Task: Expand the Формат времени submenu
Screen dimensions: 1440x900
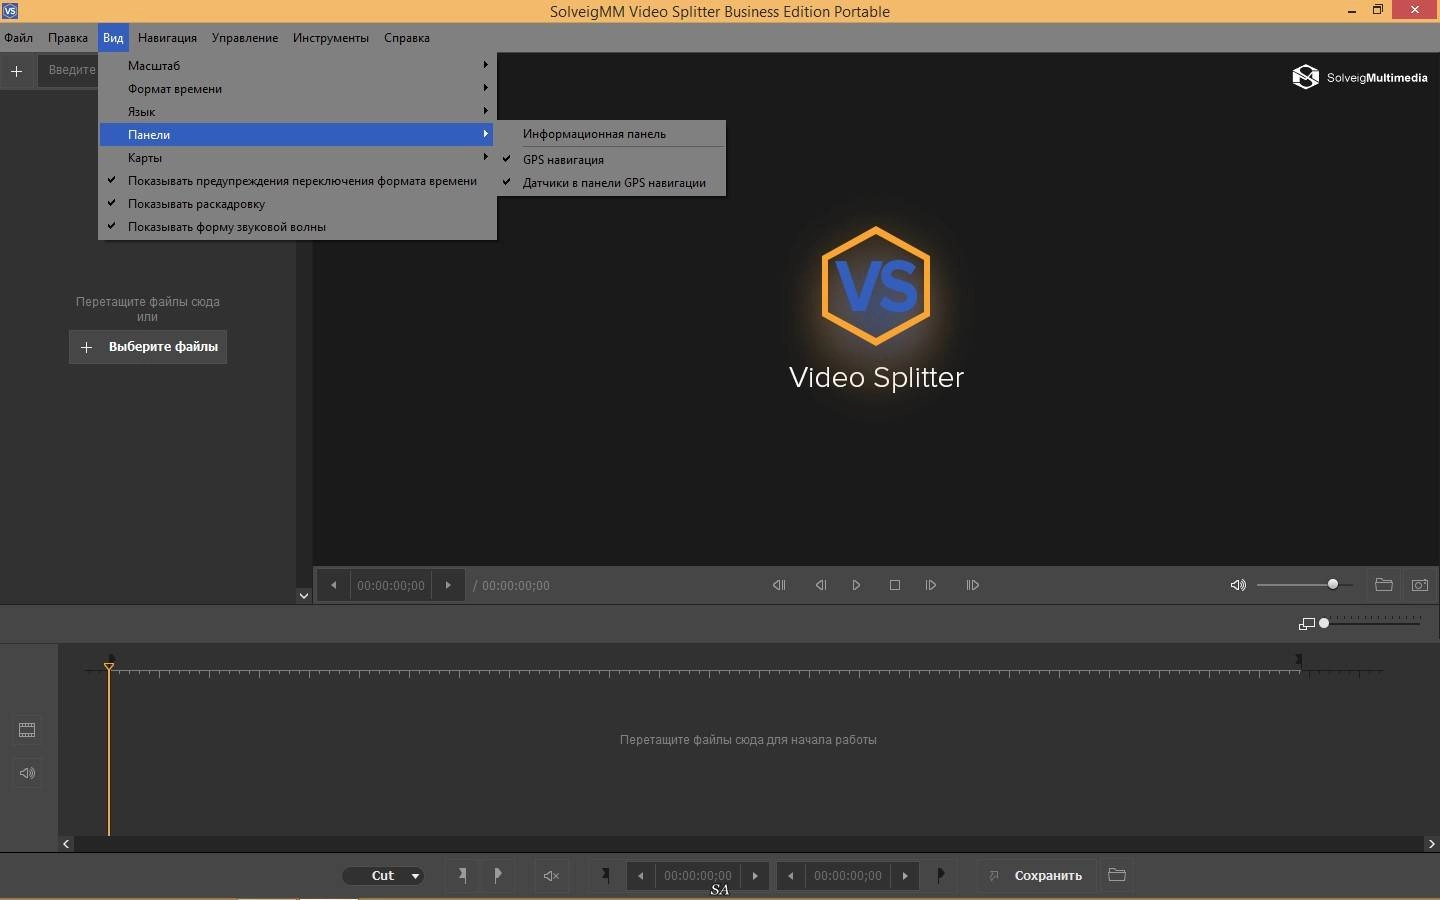Action: [297, 88]
